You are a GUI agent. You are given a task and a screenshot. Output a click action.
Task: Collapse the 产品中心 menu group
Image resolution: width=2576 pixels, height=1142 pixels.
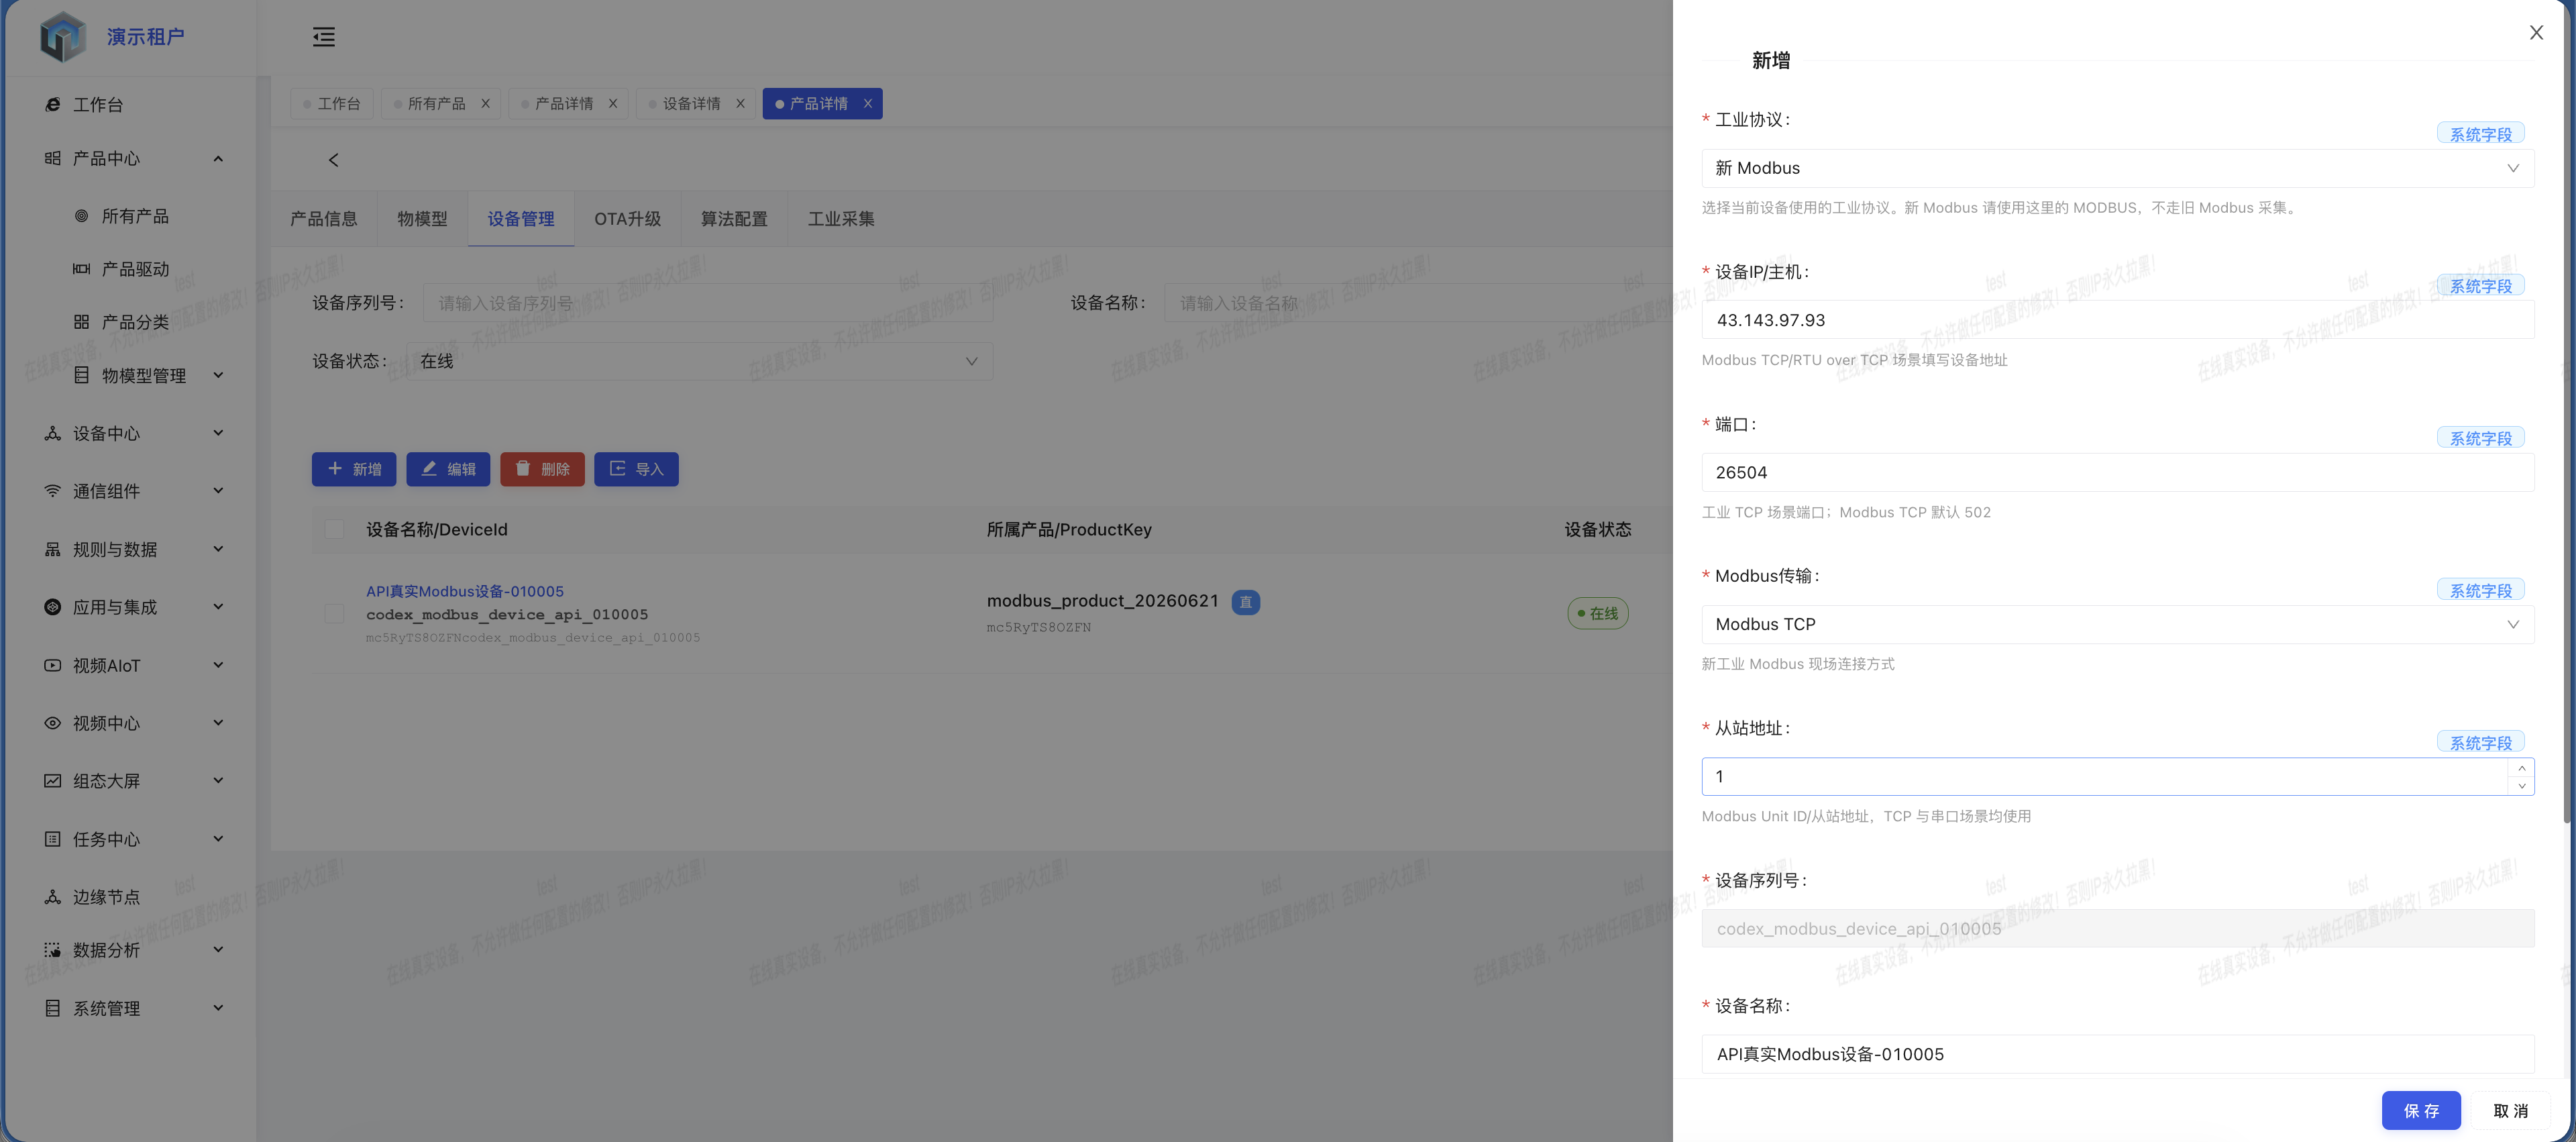218,159
